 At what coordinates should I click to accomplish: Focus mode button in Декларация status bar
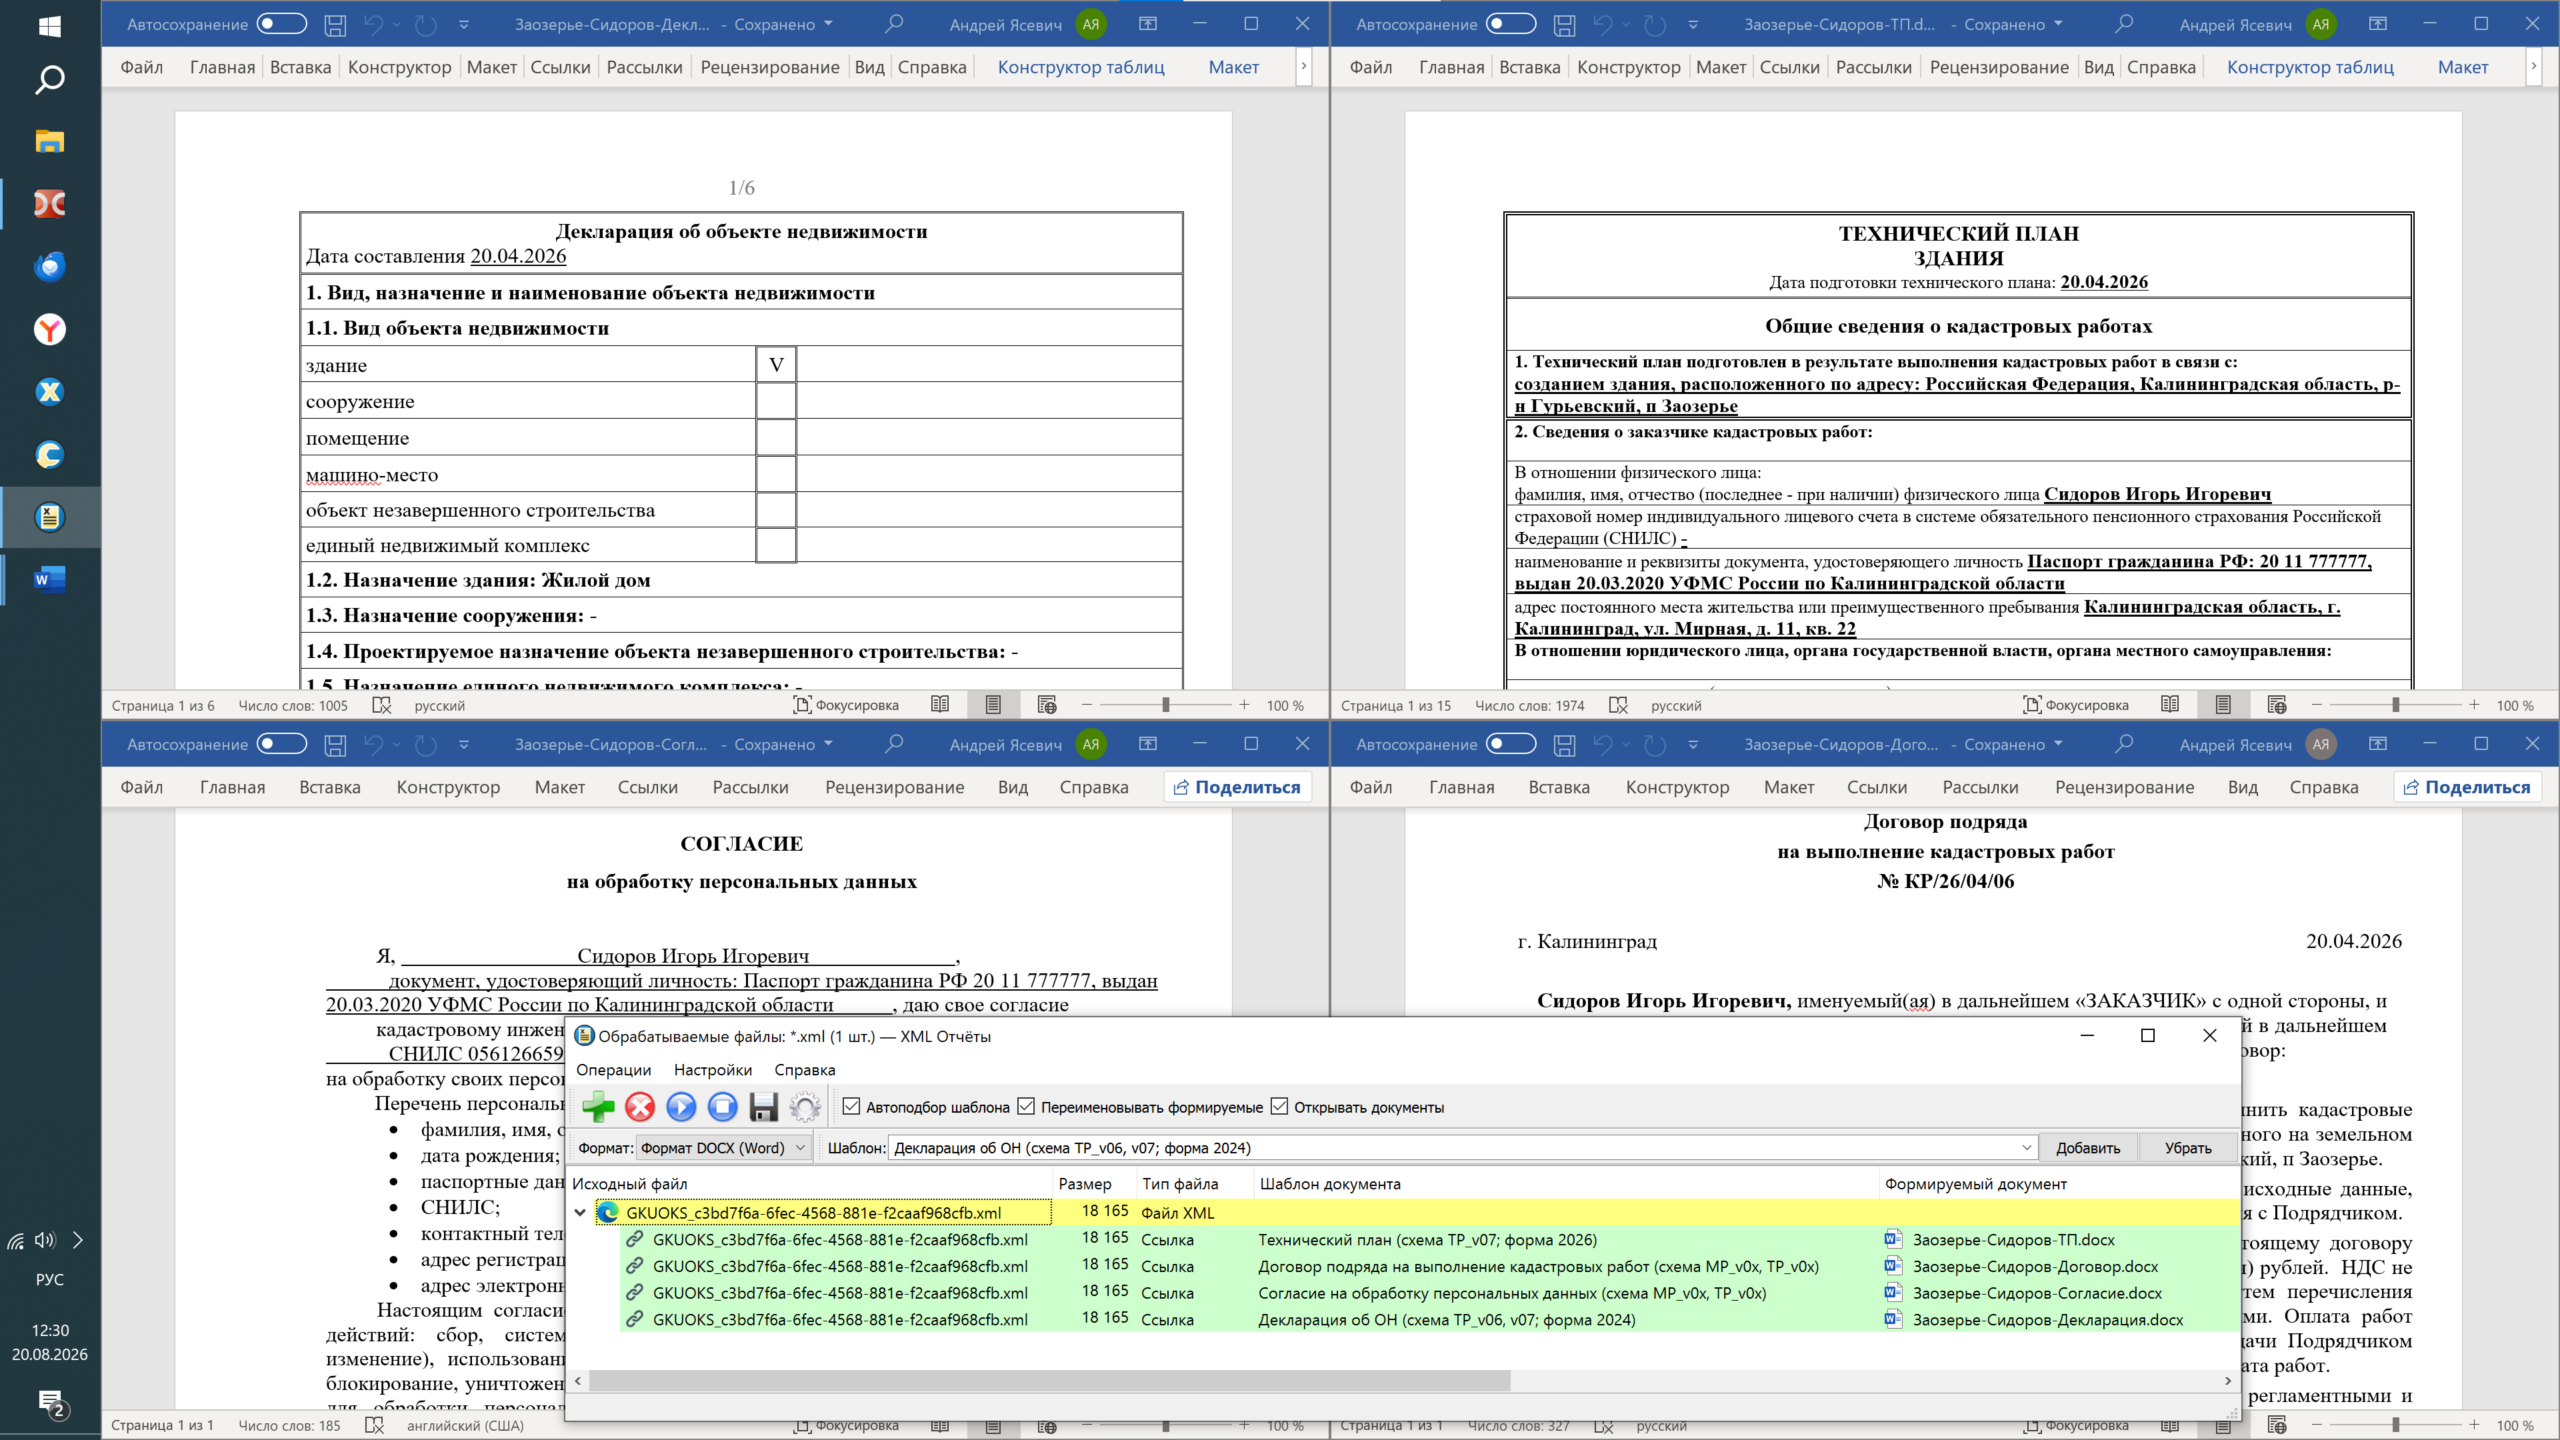pos(846,704)
